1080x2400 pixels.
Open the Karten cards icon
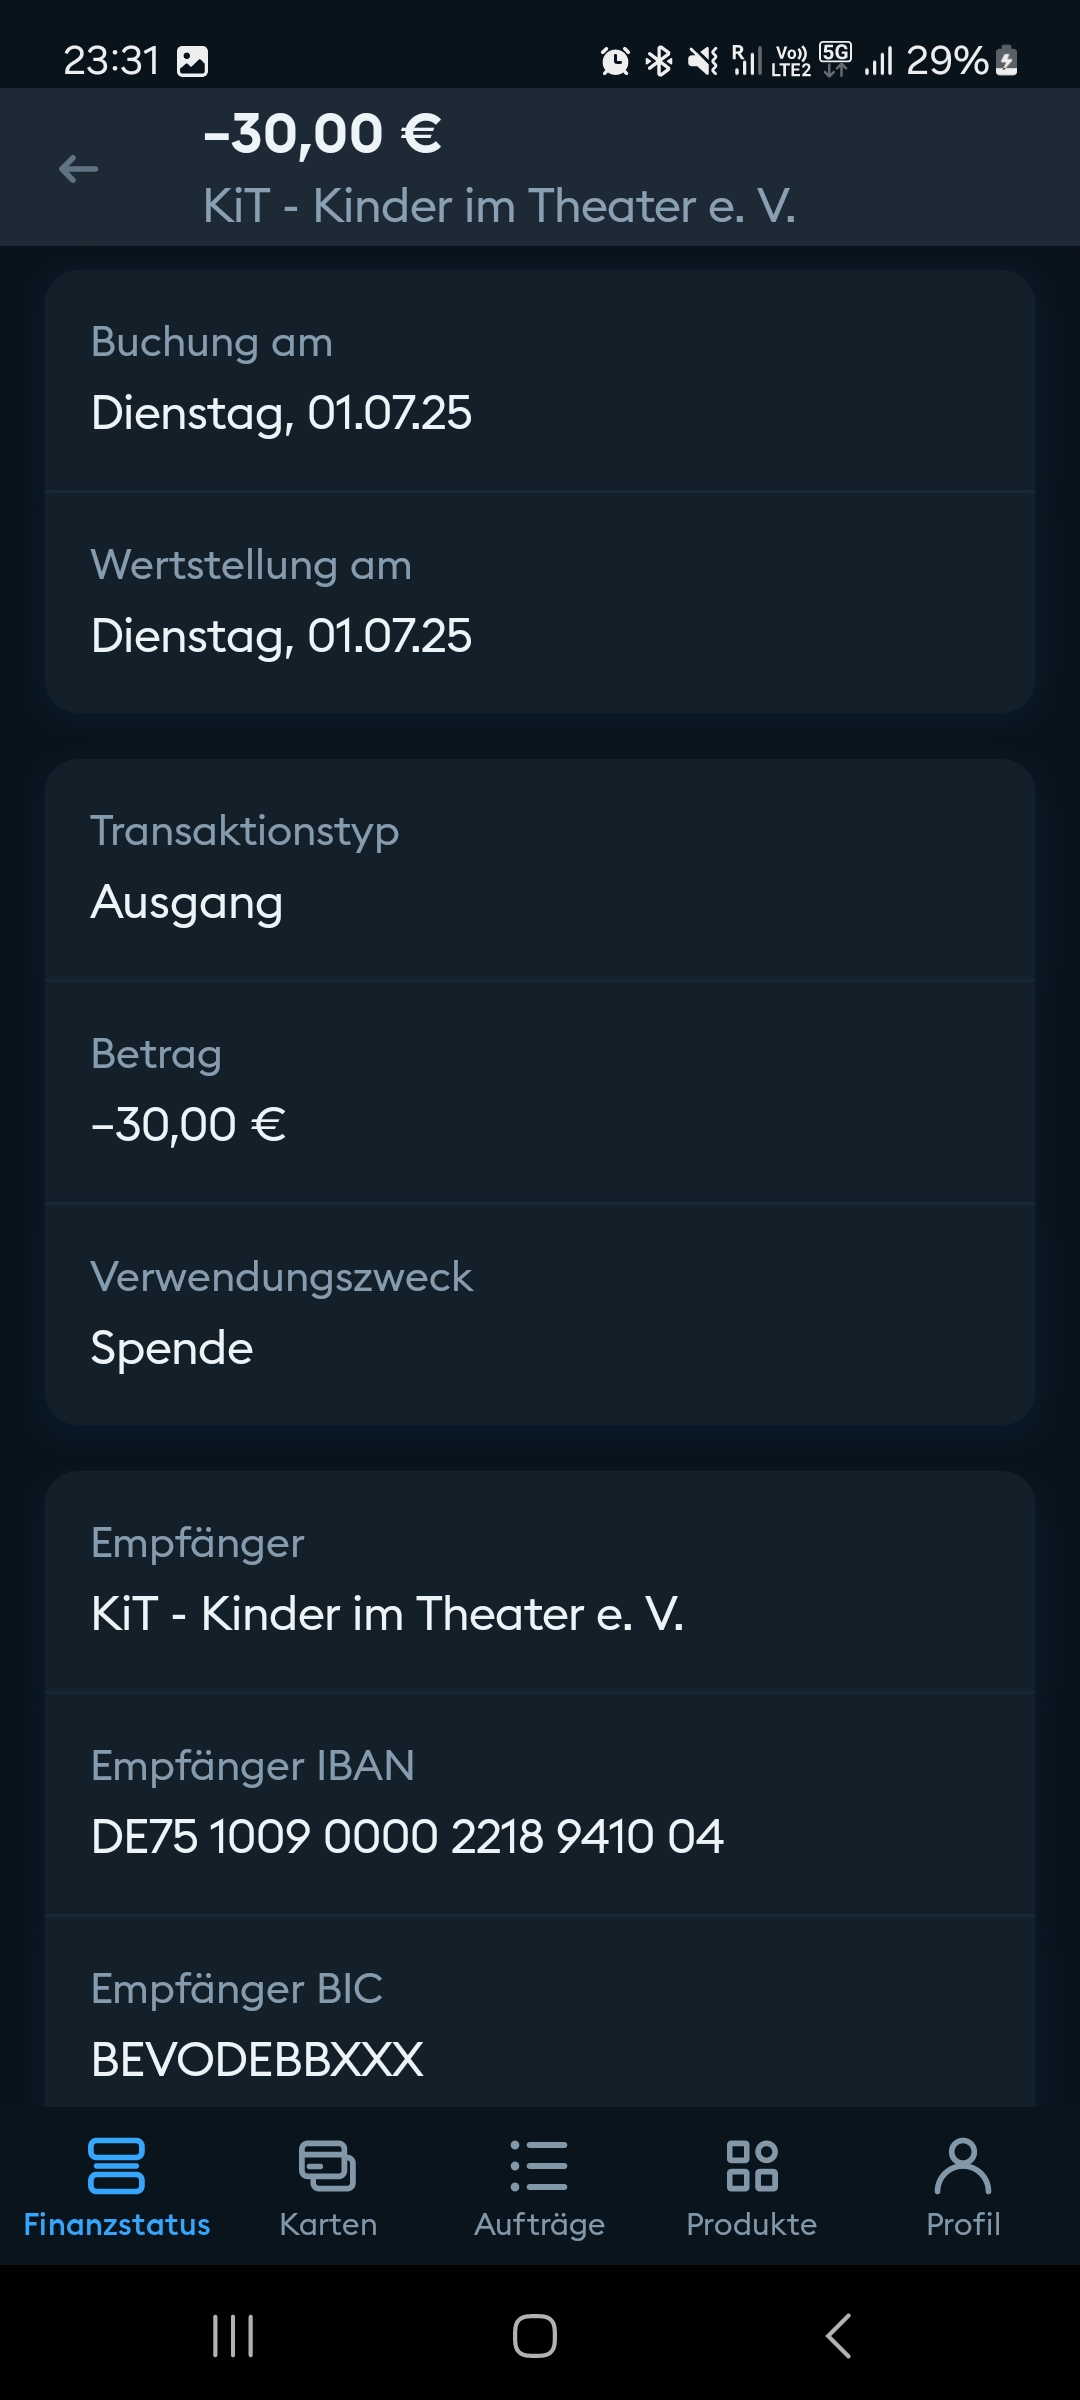click(328, 2165)
